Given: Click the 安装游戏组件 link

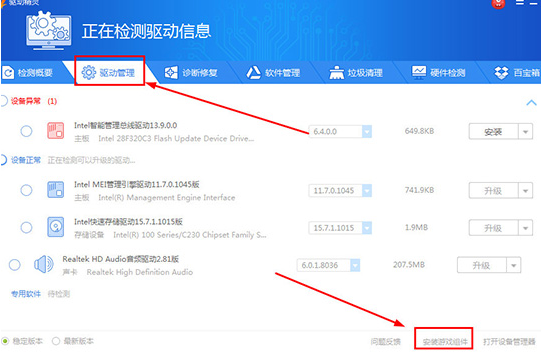Looking at the screenshot, I should point(445,342).
